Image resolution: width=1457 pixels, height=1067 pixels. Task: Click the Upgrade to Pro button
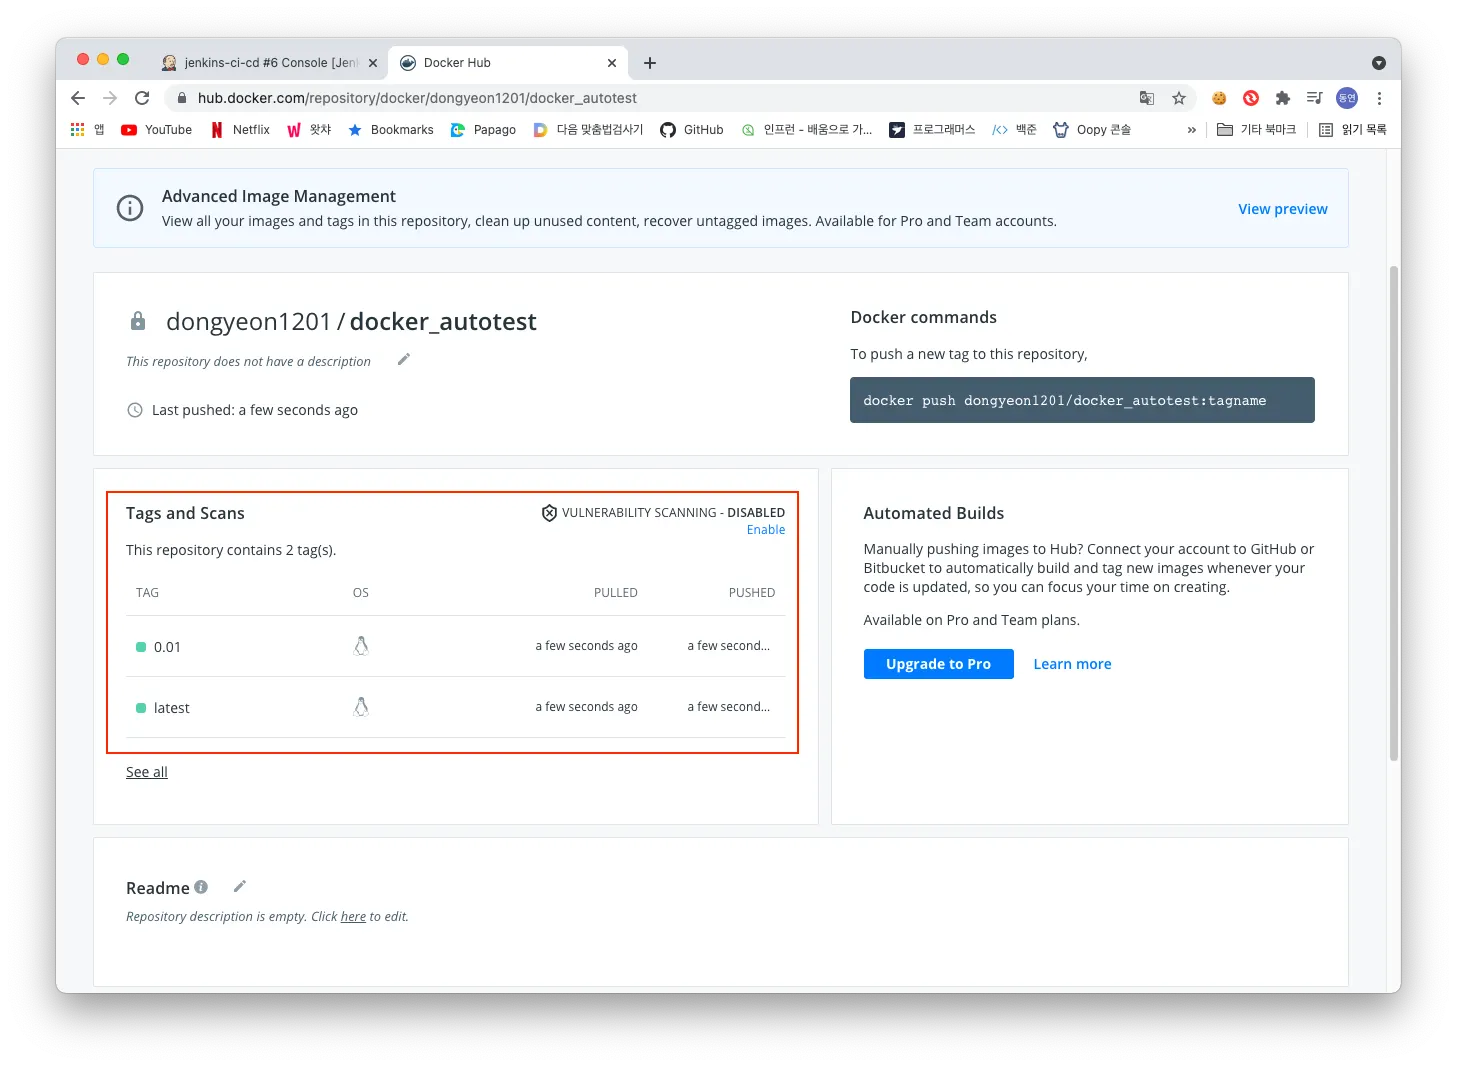939,664
